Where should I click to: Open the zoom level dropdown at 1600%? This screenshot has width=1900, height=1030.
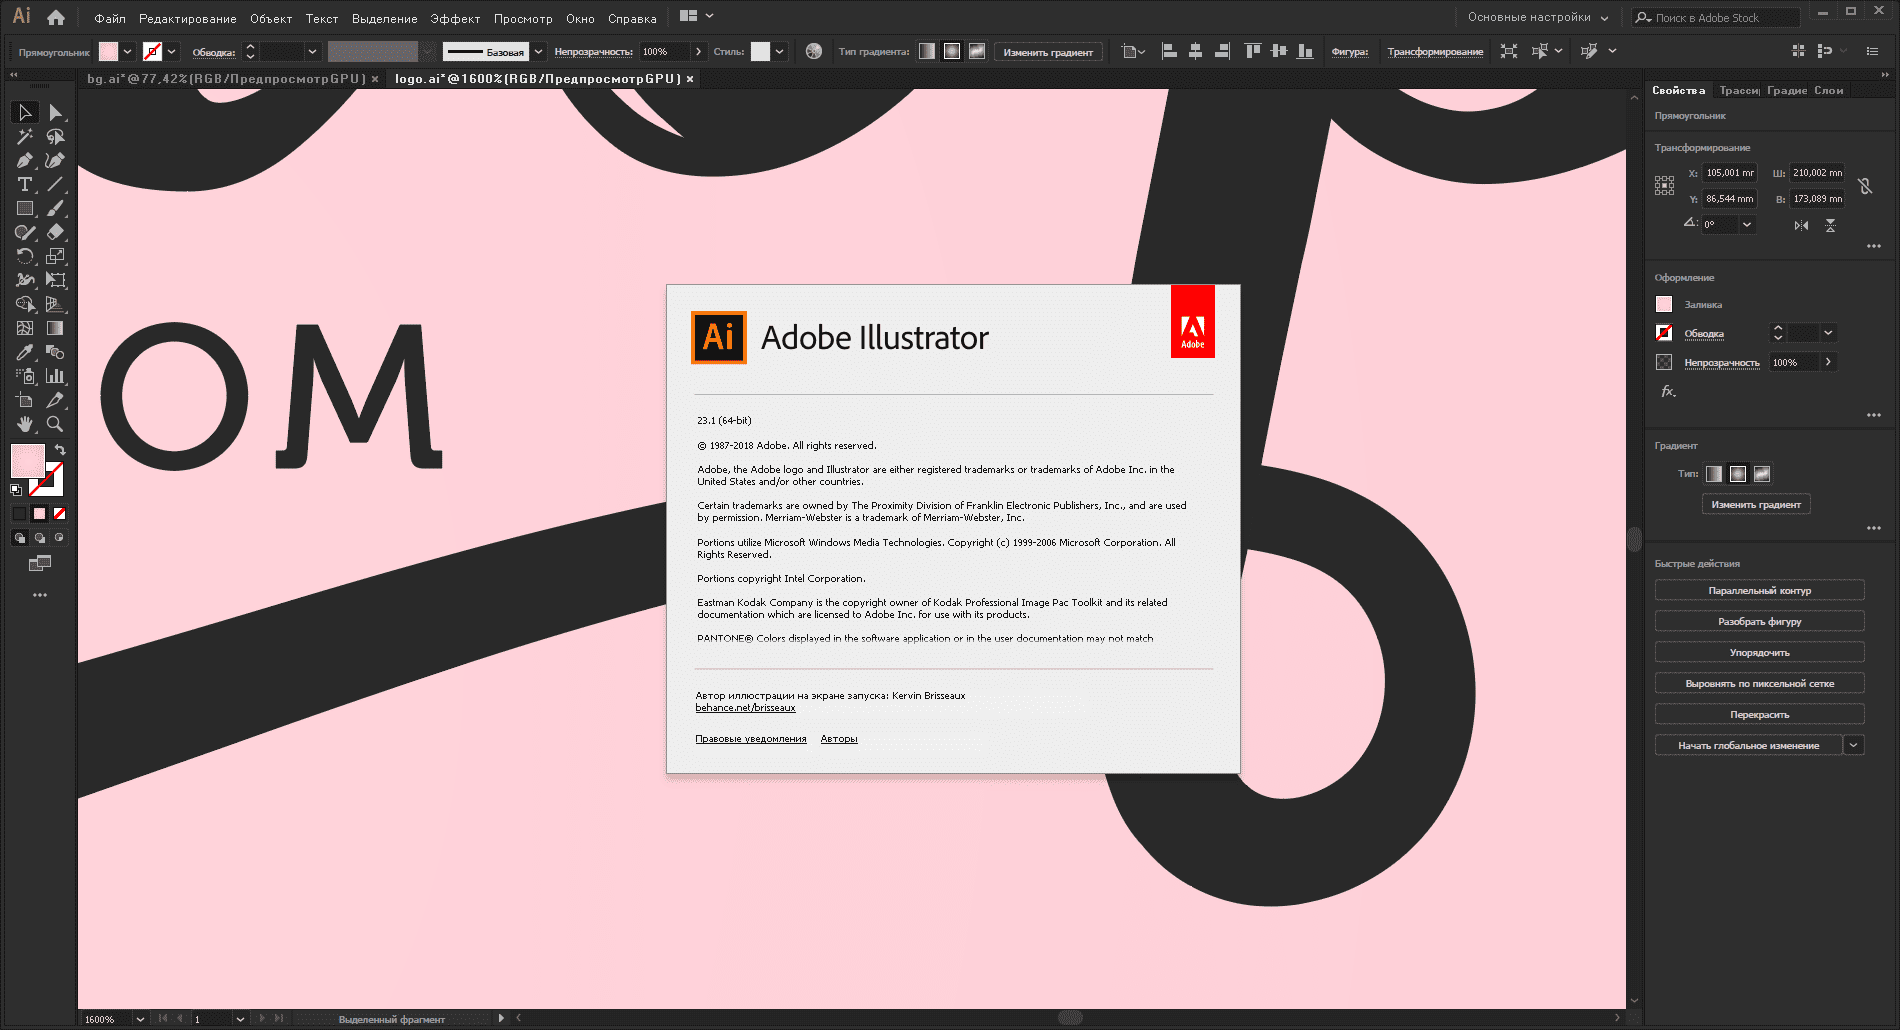[140, 1019]
